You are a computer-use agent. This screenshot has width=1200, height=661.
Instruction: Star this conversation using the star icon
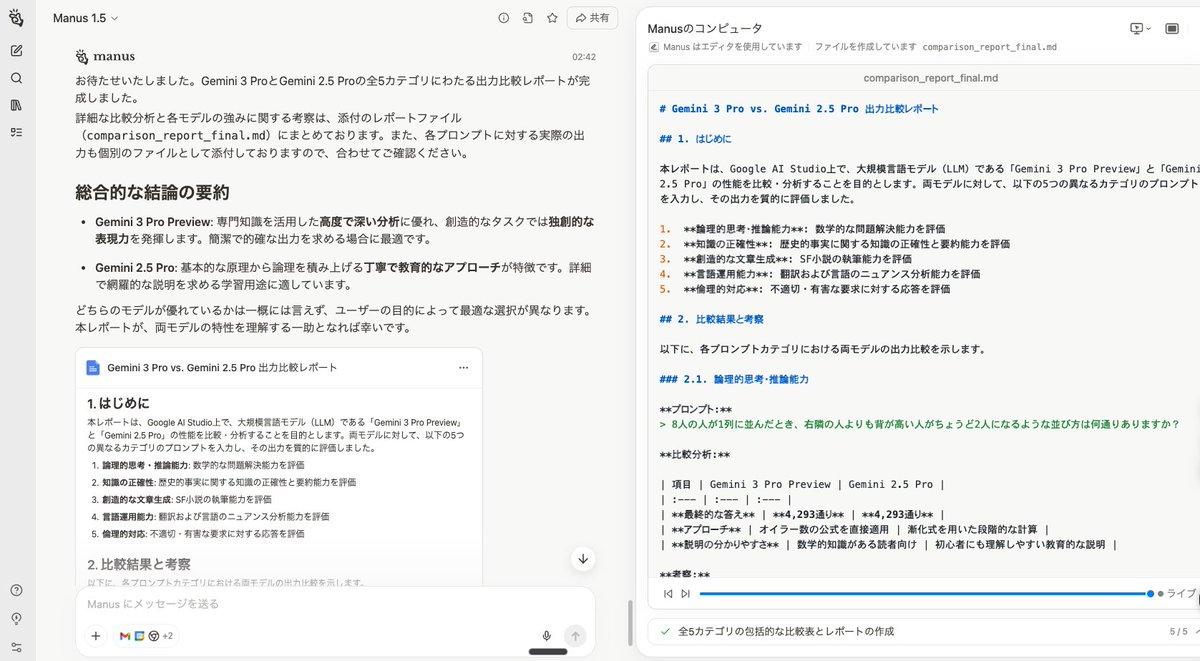pyautogui.click(x=551, y=17)
